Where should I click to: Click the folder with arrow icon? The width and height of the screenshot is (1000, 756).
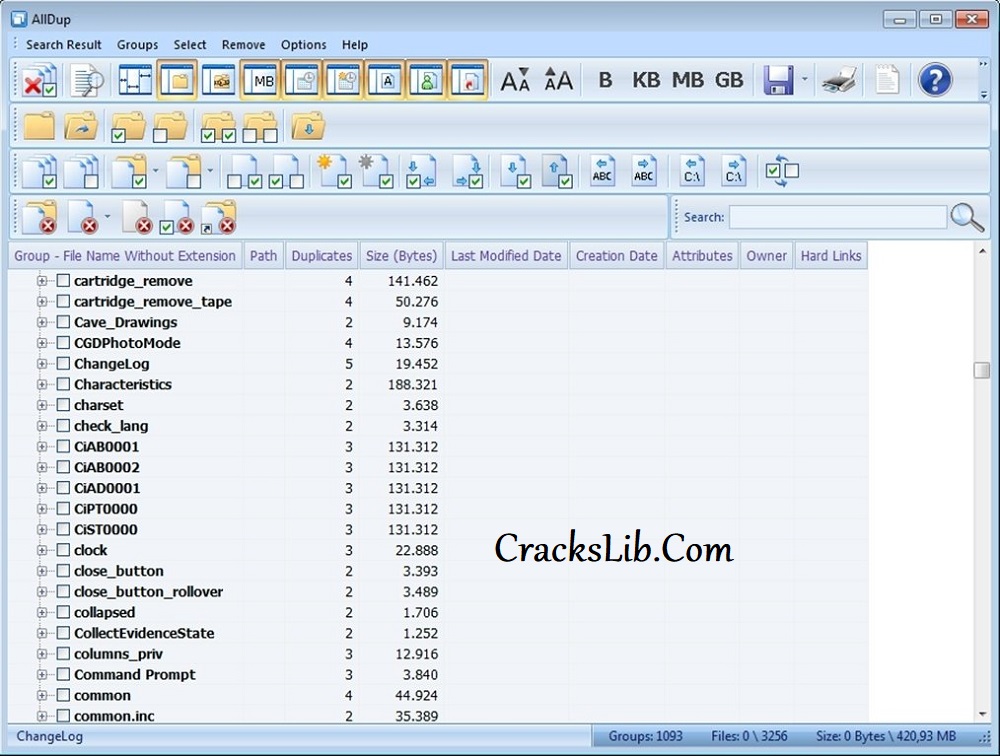81,126
